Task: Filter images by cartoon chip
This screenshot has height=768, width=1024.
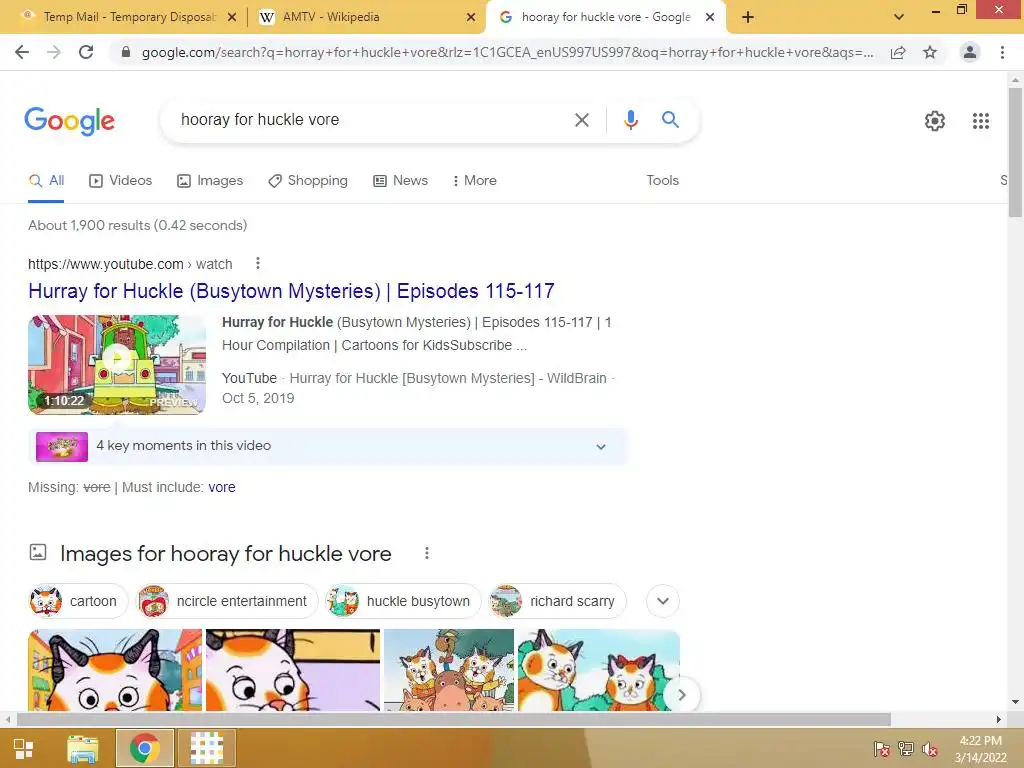Action: click(x=79, y=601)
